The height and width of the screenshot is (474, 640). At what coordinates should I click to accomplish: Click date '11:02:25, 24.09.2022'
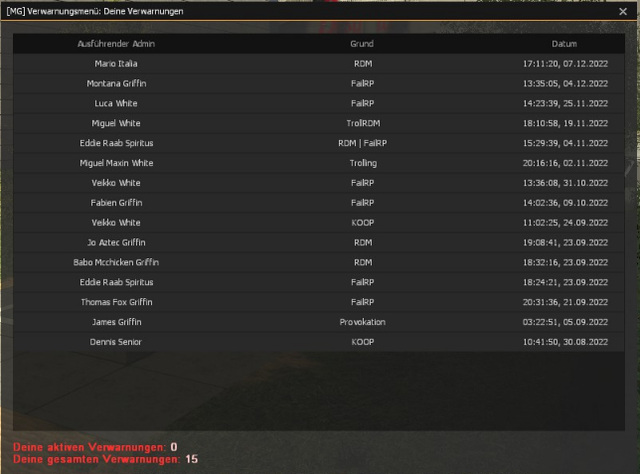click(565, 223)
